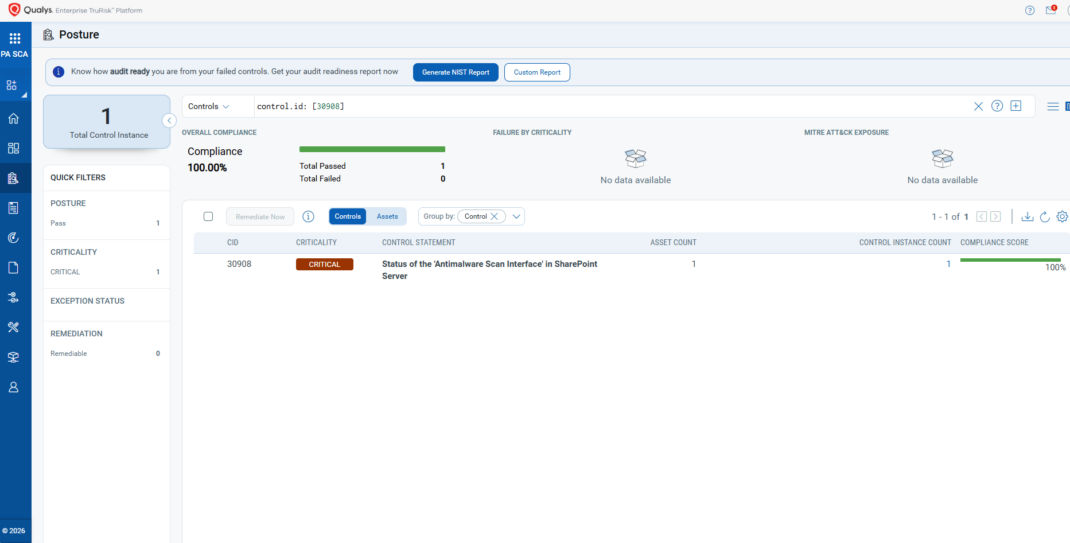Screen dimensions: 1070x543
Task: Click the overall compliance green bar
Action: coord(372,149)
